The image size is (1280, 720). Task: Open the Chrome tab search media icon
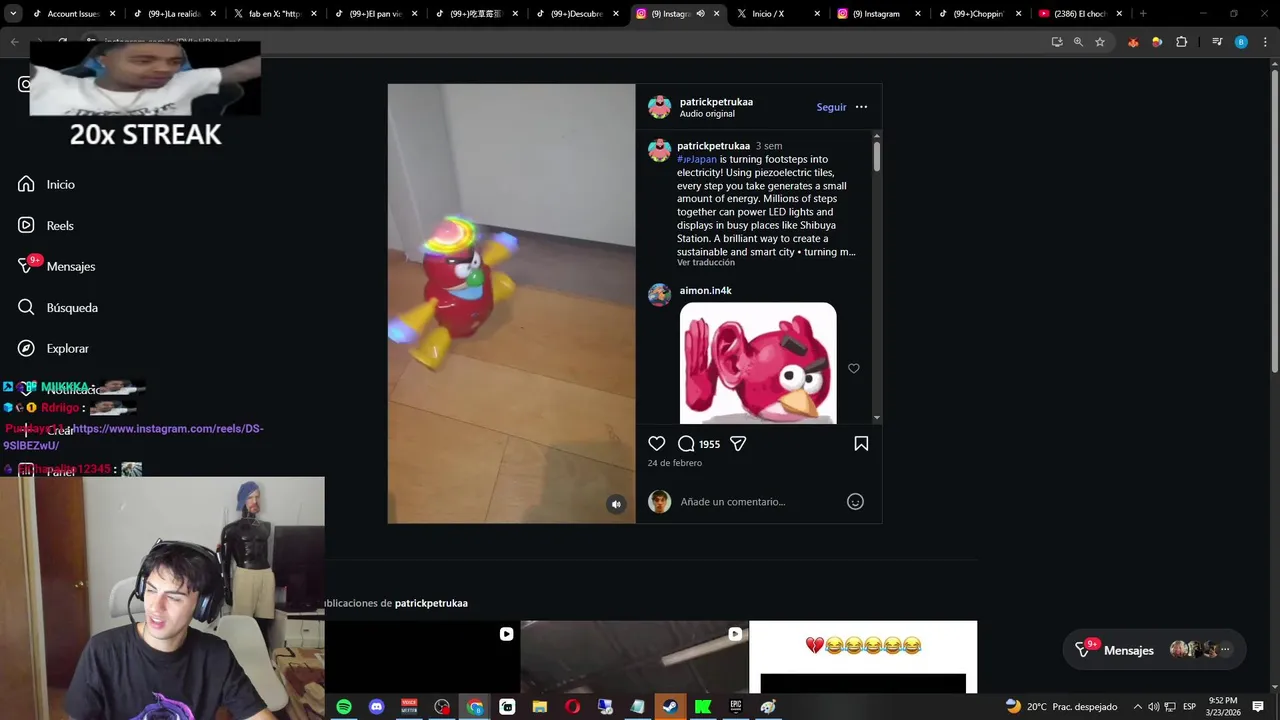point(1217,42)
